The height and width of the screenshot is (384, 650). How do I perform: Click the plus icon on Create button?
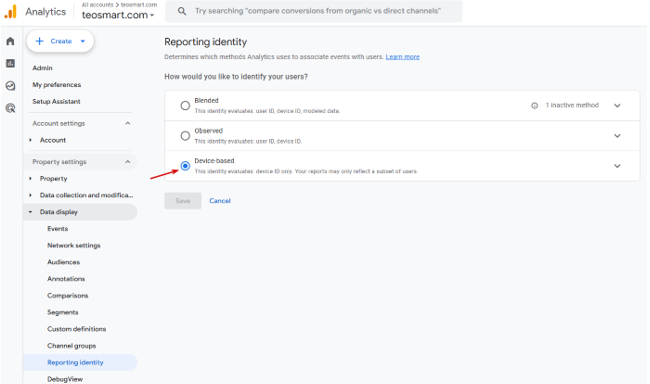[x=40, y=41]
